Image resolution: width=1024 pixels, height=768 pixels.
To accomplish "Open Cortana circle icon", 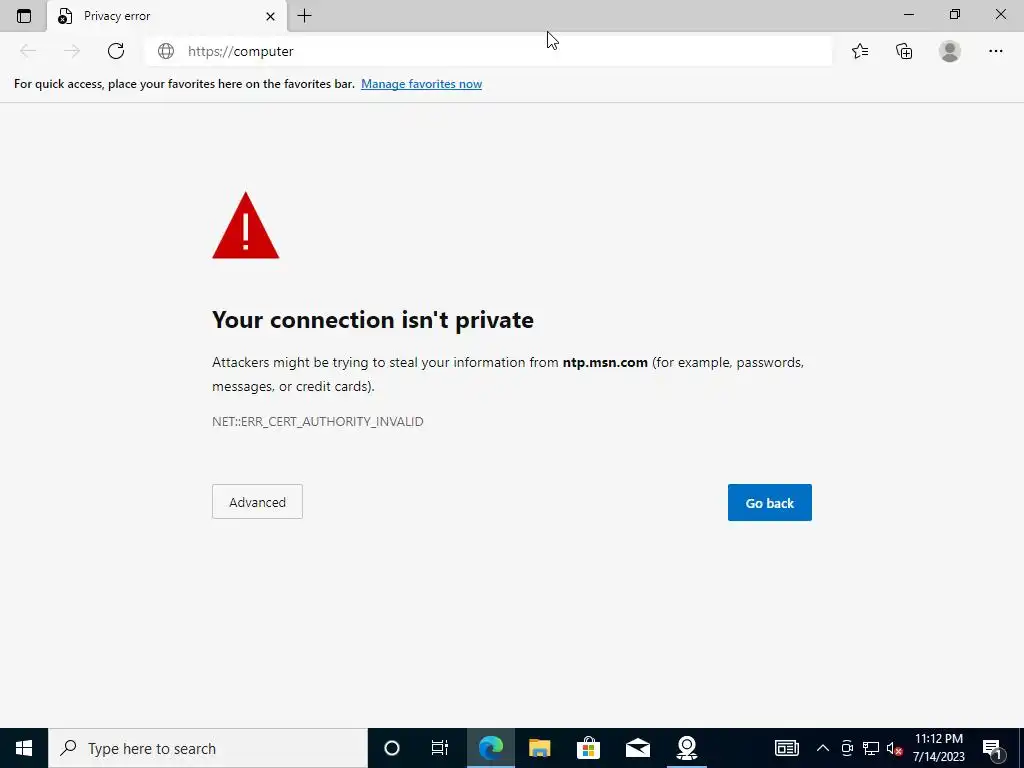I will [392, 748].
